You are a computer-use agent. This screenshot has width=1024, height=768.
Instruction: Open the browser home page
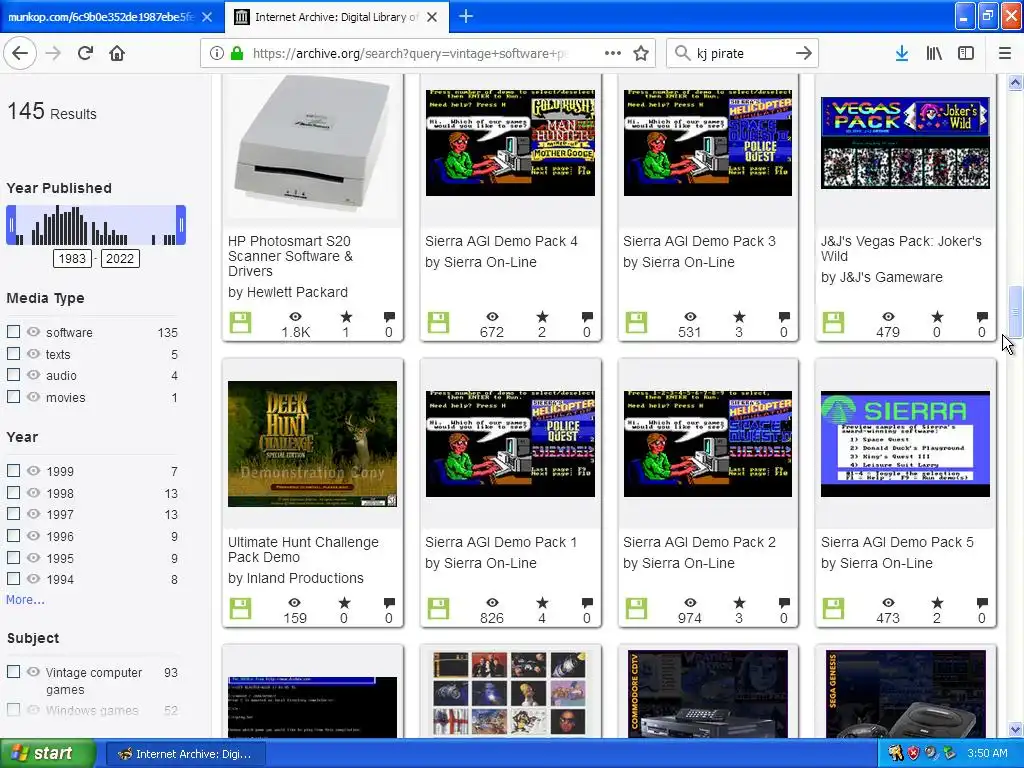coord(117,54)
